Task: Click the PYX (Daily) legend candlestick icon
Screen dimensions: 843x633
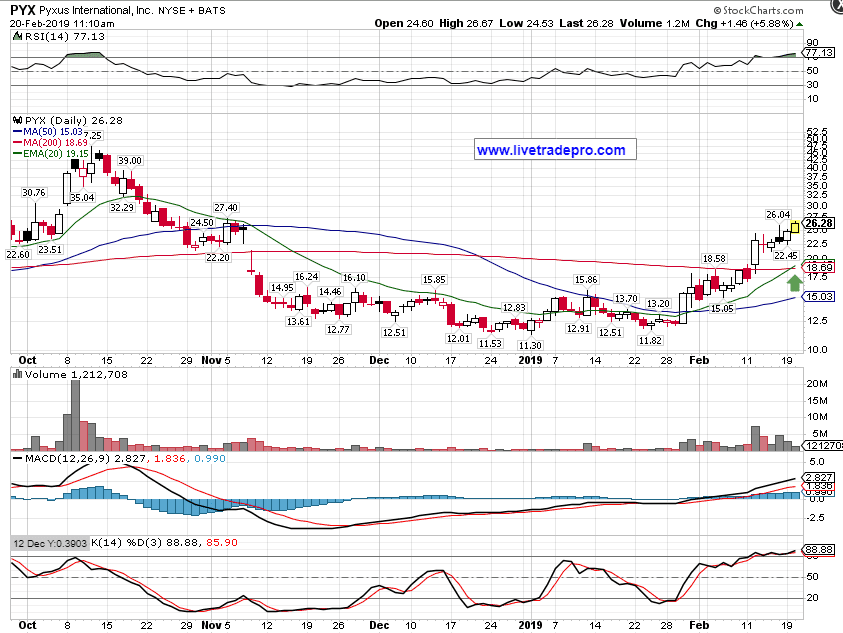Action: (x=16, y=120)
